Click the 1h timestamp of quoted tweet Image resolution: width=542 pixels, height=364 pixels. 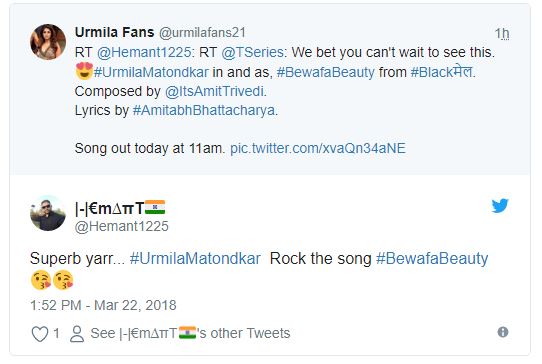(502, 34)
